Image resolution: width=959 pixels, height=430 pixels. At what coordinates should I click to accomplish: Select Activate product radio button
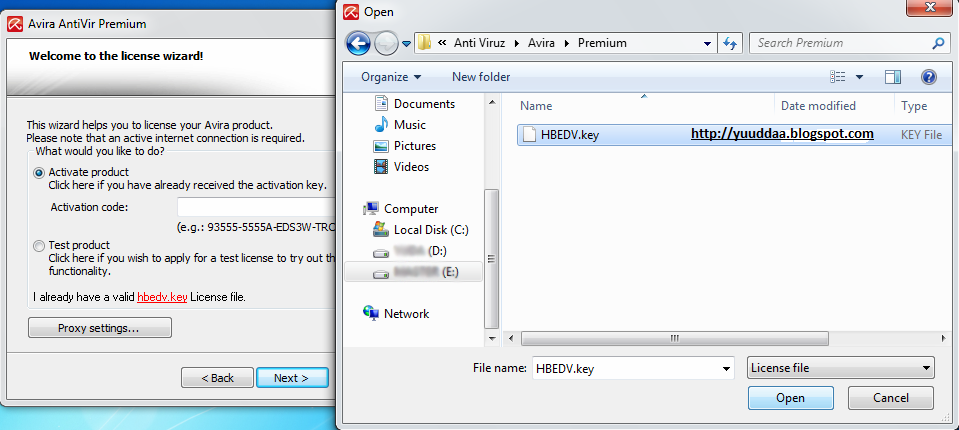point(39,173)
